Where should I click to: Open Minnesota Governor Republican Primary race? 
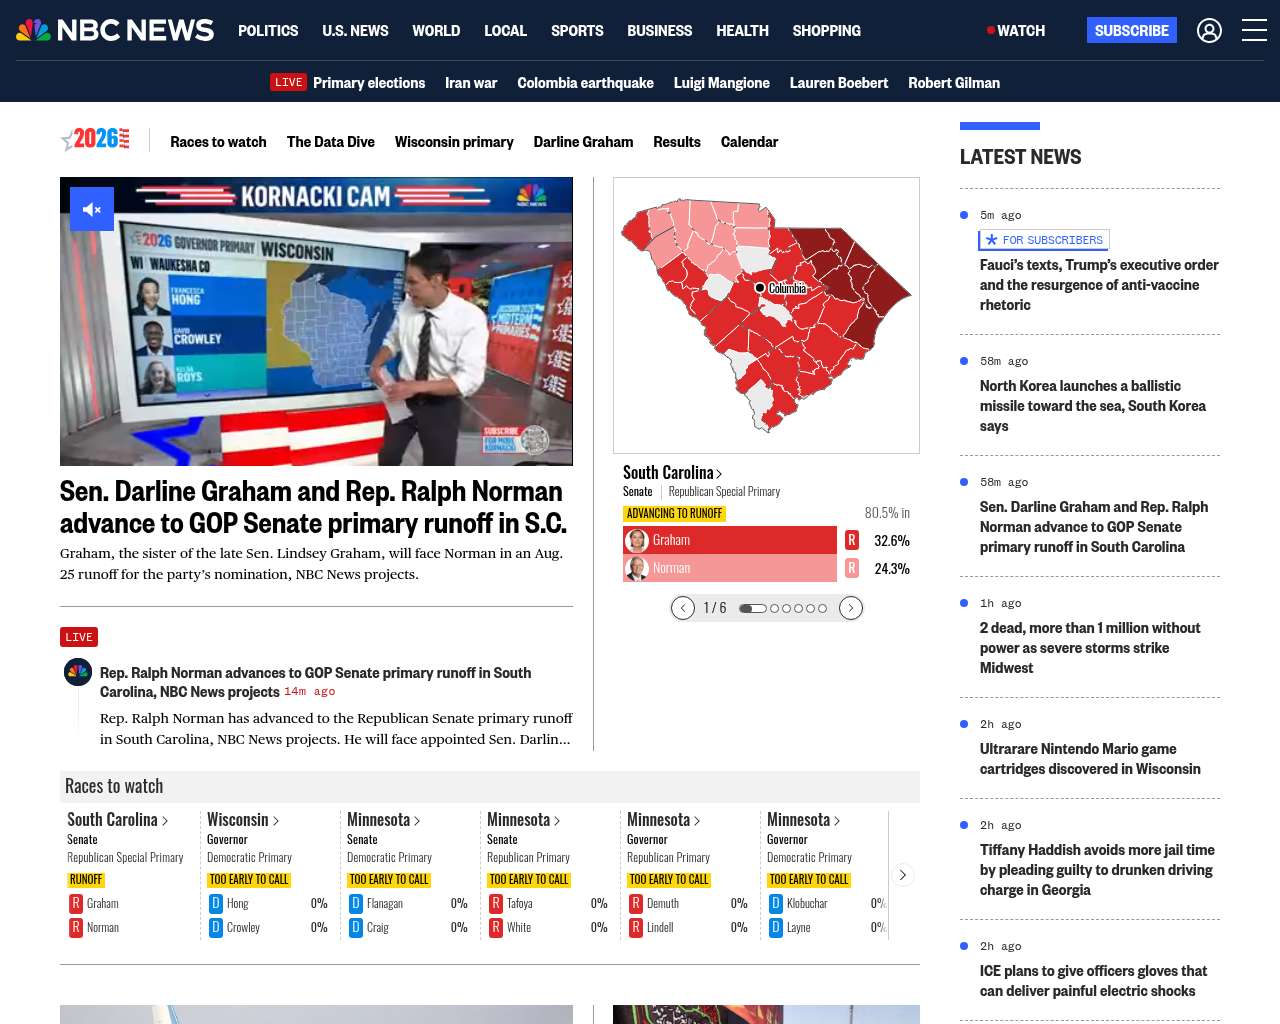tap(664, 820)
